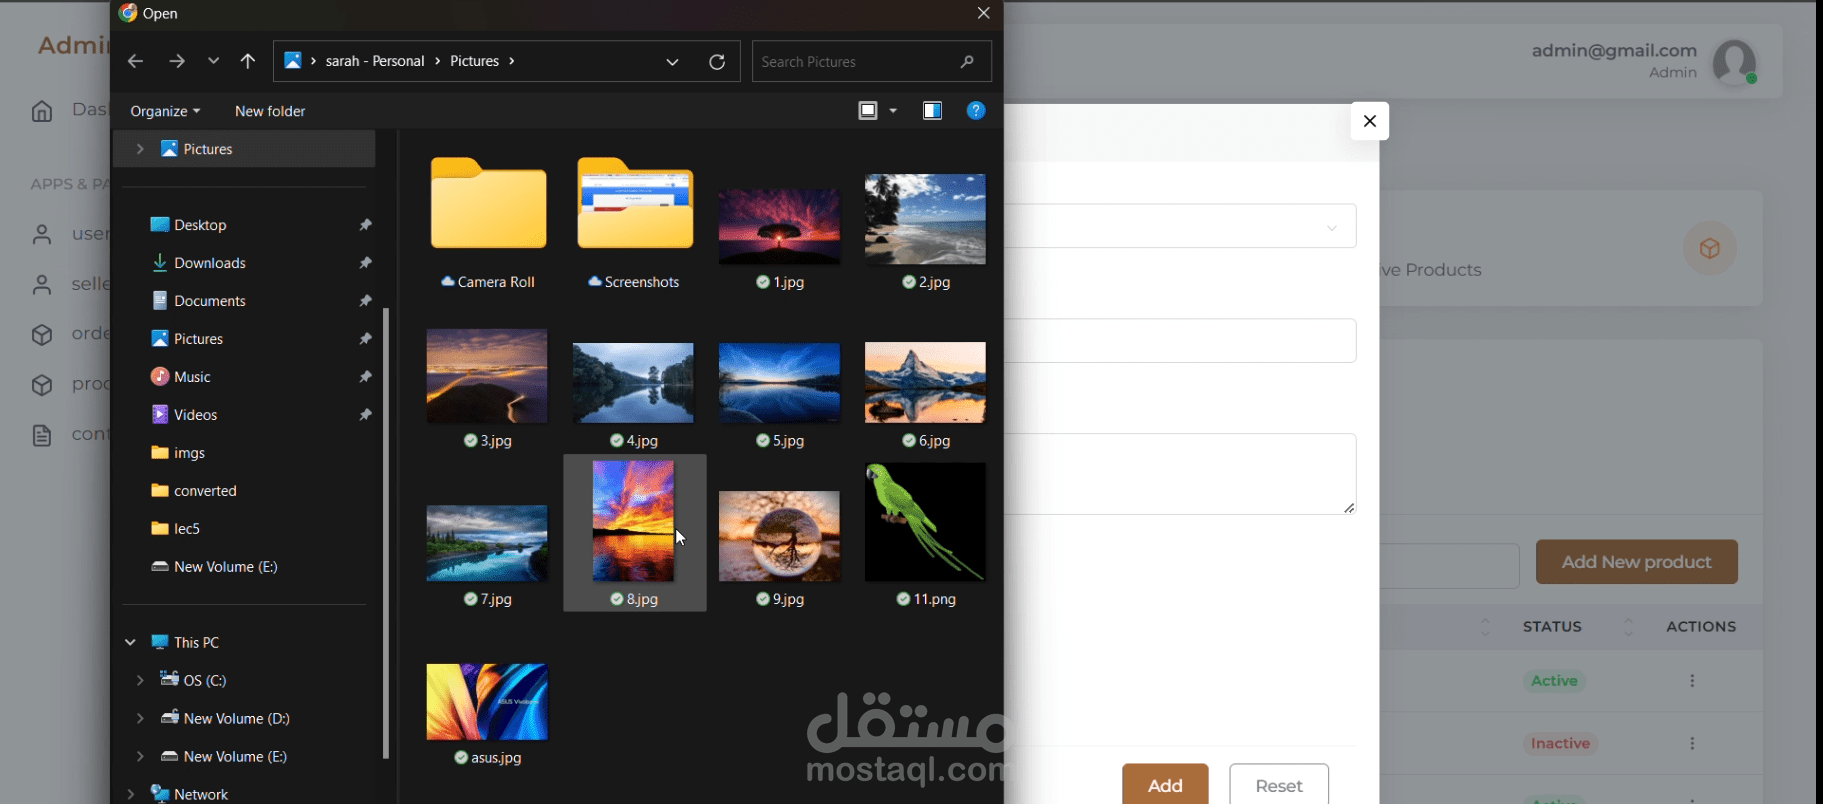Click Add New product button
This screenshot has height=804, width=1823.
1637,562
